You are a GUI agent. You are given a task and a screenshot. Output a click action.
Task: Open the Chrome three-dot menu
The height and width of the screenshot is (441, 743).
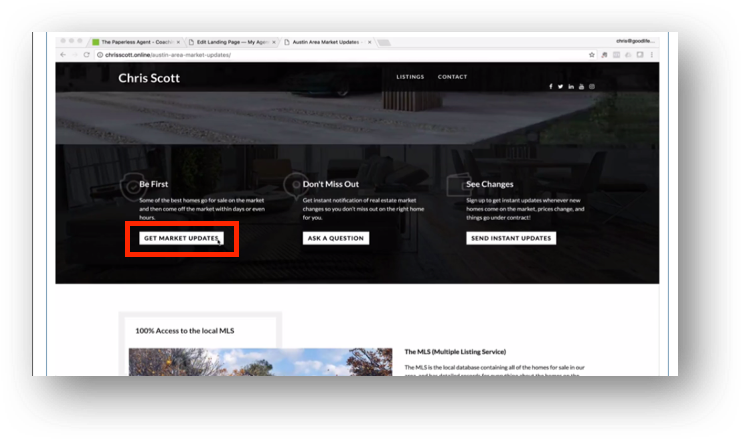point(652,55)
